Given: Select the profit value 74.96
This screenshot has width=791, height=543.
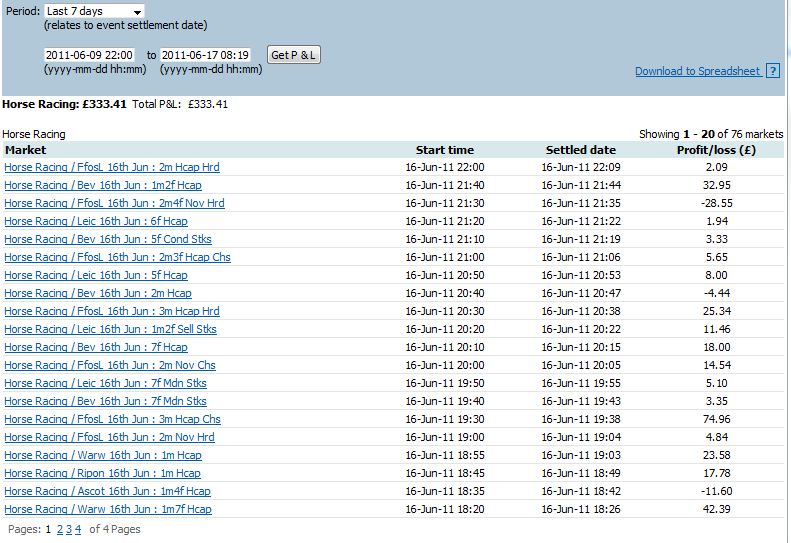Looking at the screenshot, I should 716,419.
